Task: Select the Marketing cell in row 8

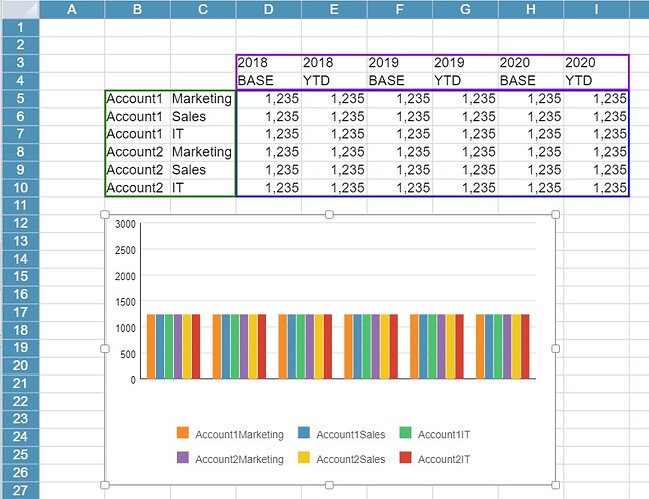Action: pos(202,152)
